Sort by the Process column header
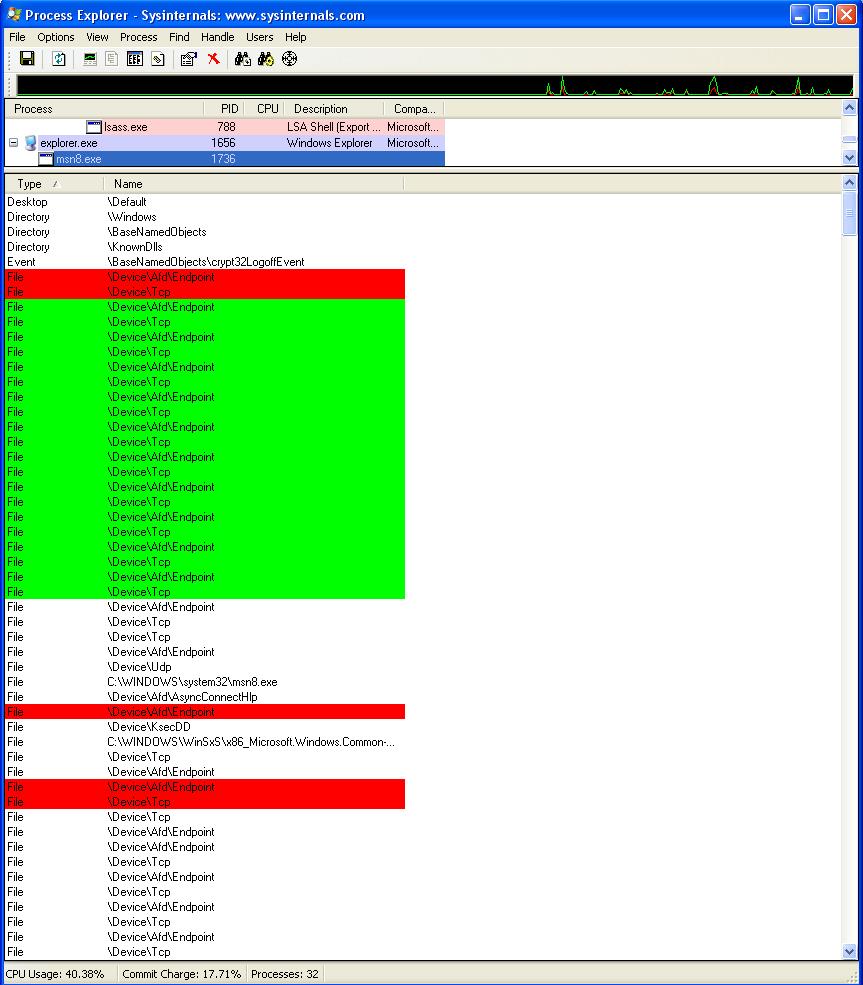863x985 pixels. pos(104,109)
